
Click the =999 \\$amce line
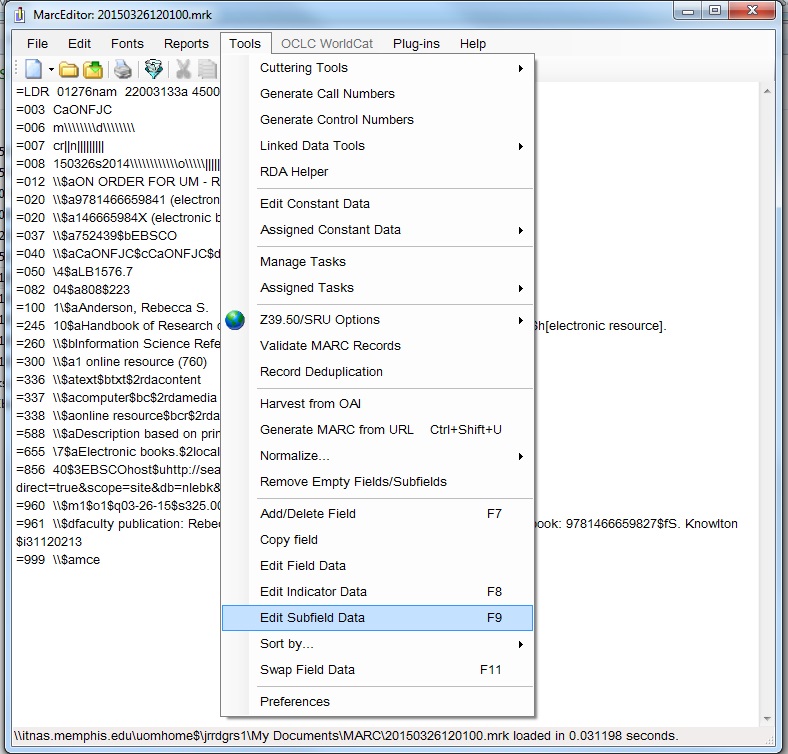tap(58, 560)
